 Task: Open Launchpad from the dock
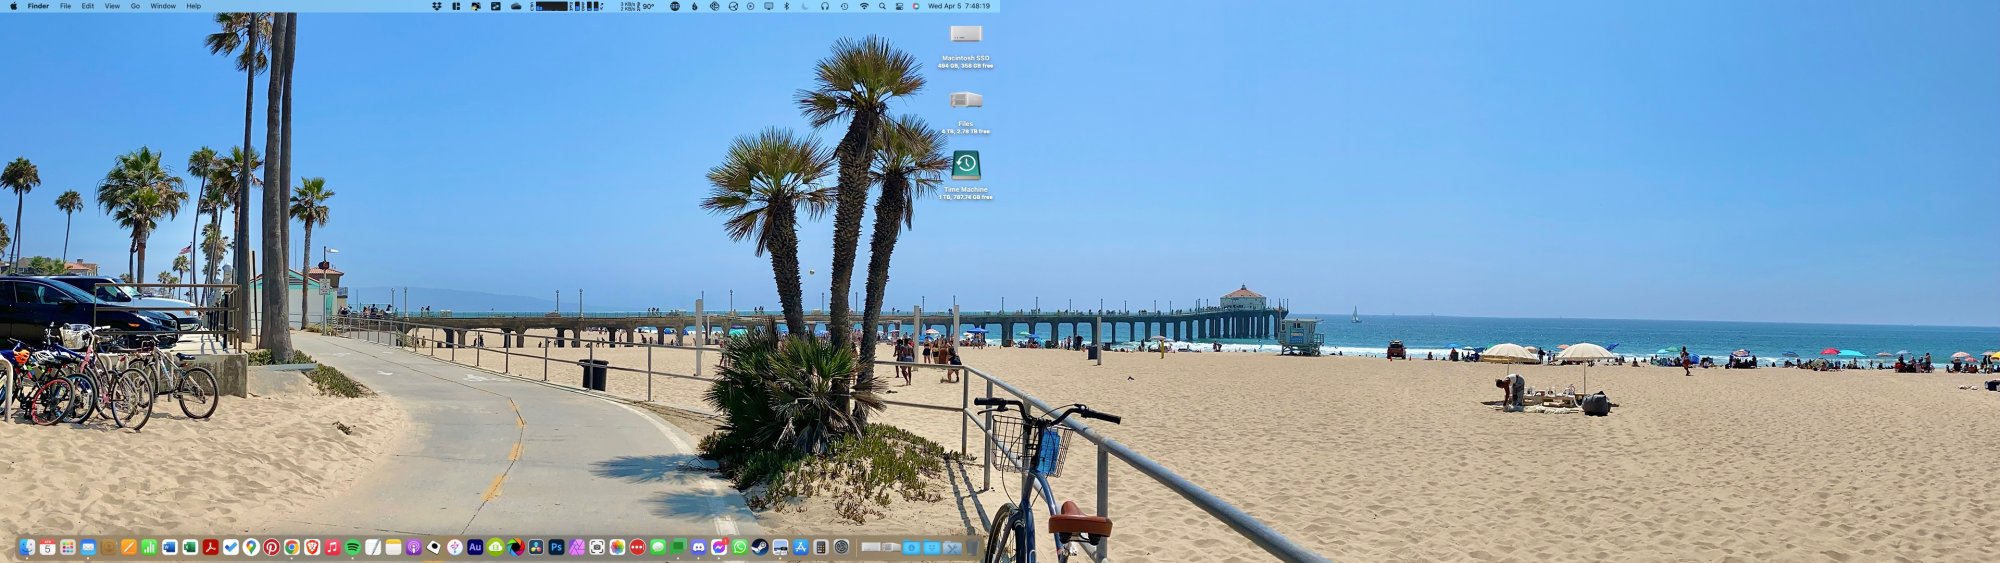click(x=68, y=547)
